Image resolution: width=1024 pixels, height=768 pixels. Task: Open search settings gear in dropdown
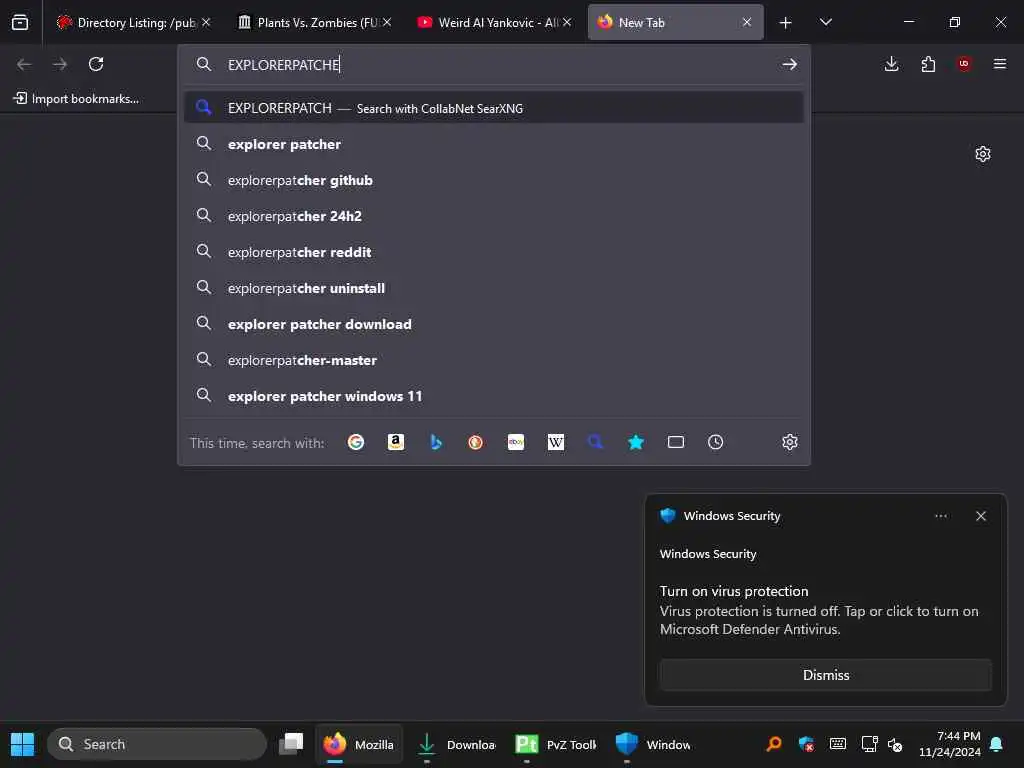click(x=790, y=442)
